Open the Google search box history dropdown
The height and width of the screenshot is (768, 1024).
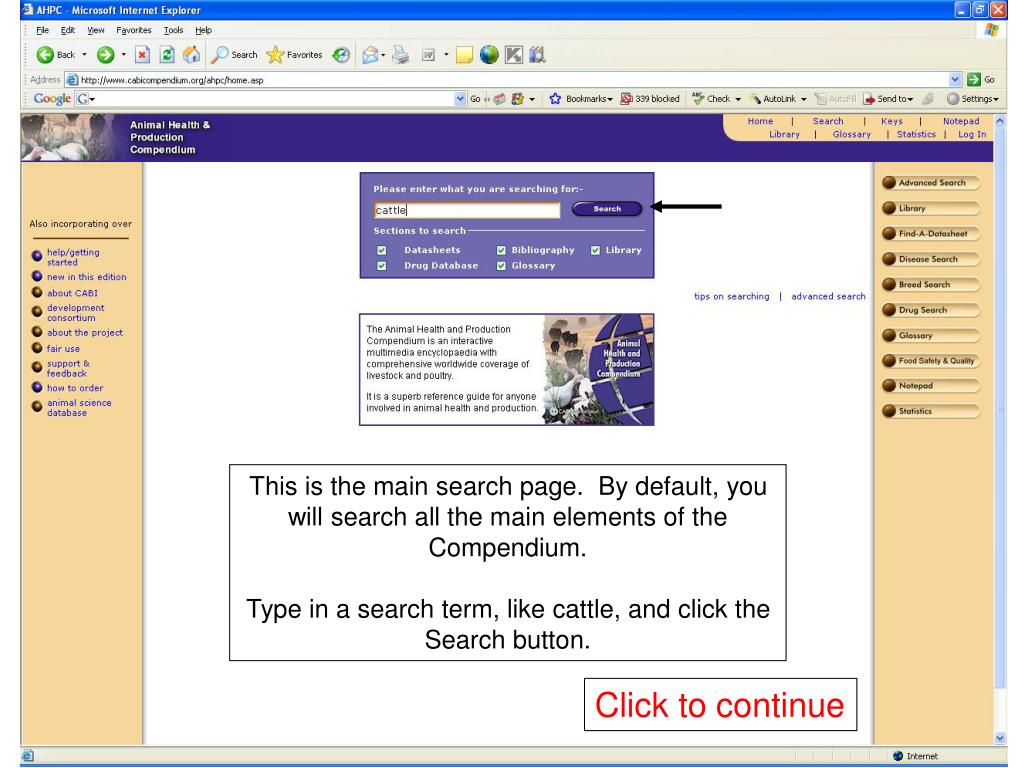pyautogui.click(x=460, y=99)
